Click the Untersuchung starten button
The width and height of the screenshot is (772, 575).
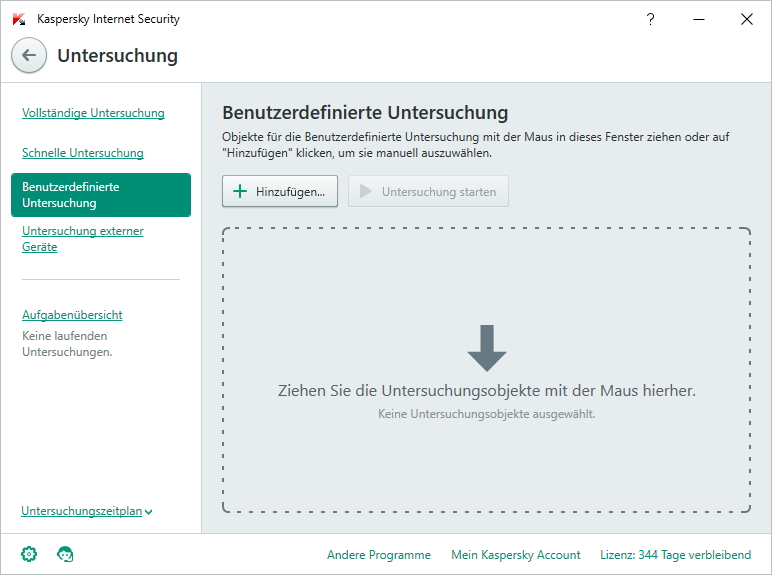[x=428, y=191]
